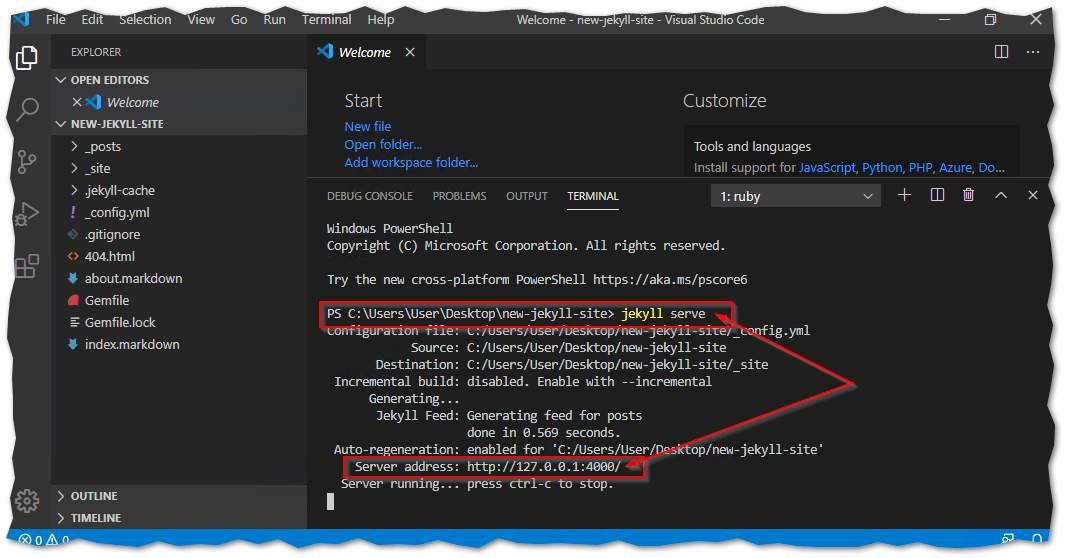
Task: Open the editor More Actions menu
Action: tap(1033, 52)
